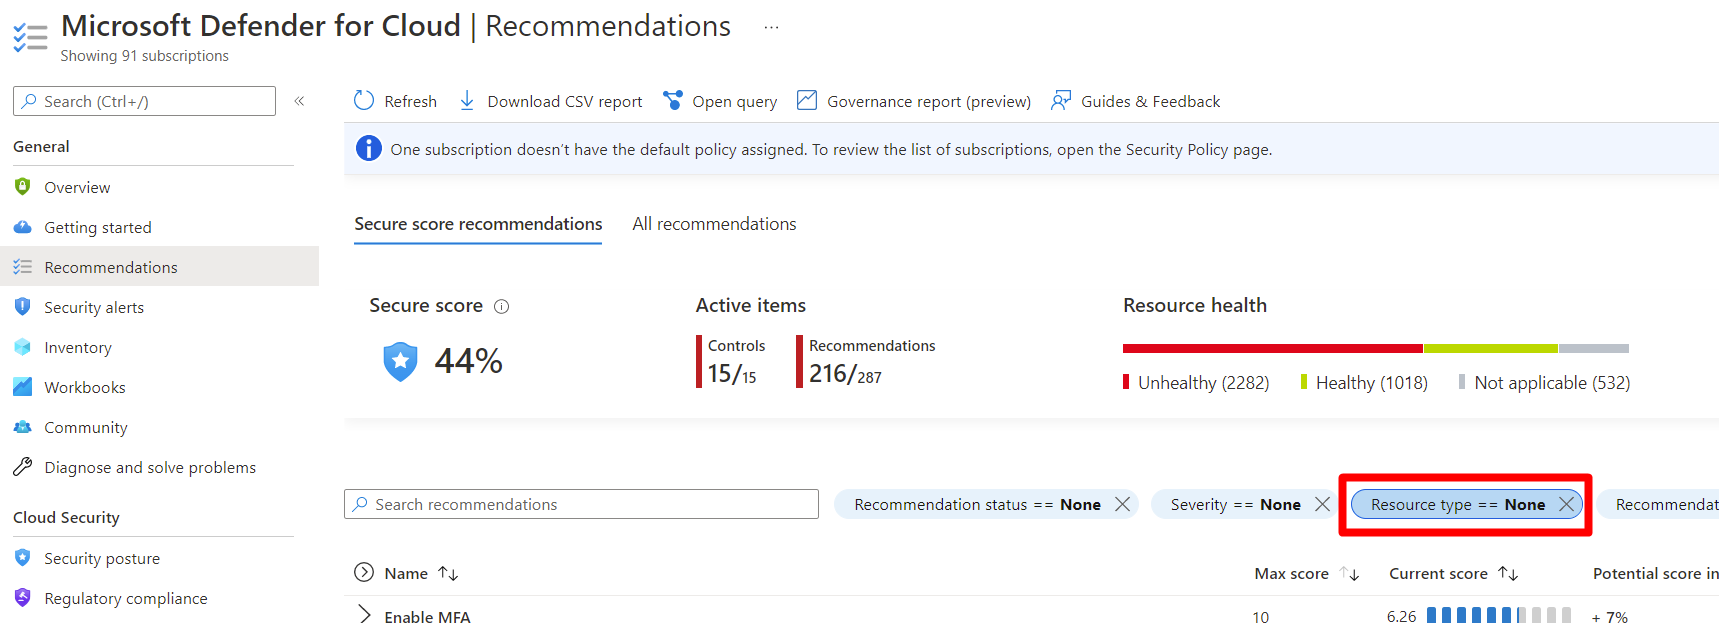Click the red Unhealthy resource health bar
The image size is (1719, 623).
click(1272, 349)
